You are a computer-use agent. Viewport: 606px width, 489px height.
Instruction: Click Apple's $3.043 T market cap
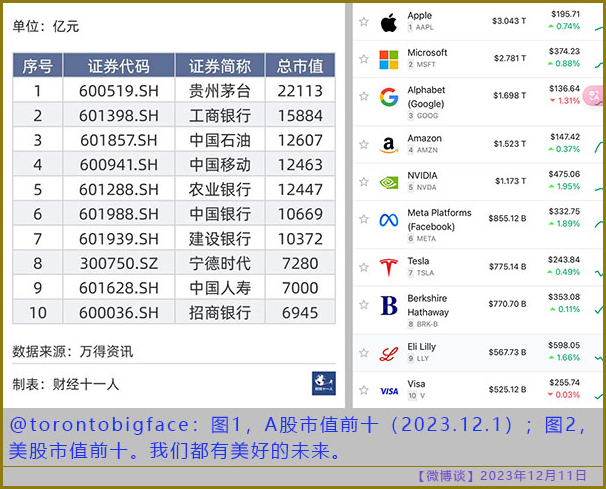point(509,21)
